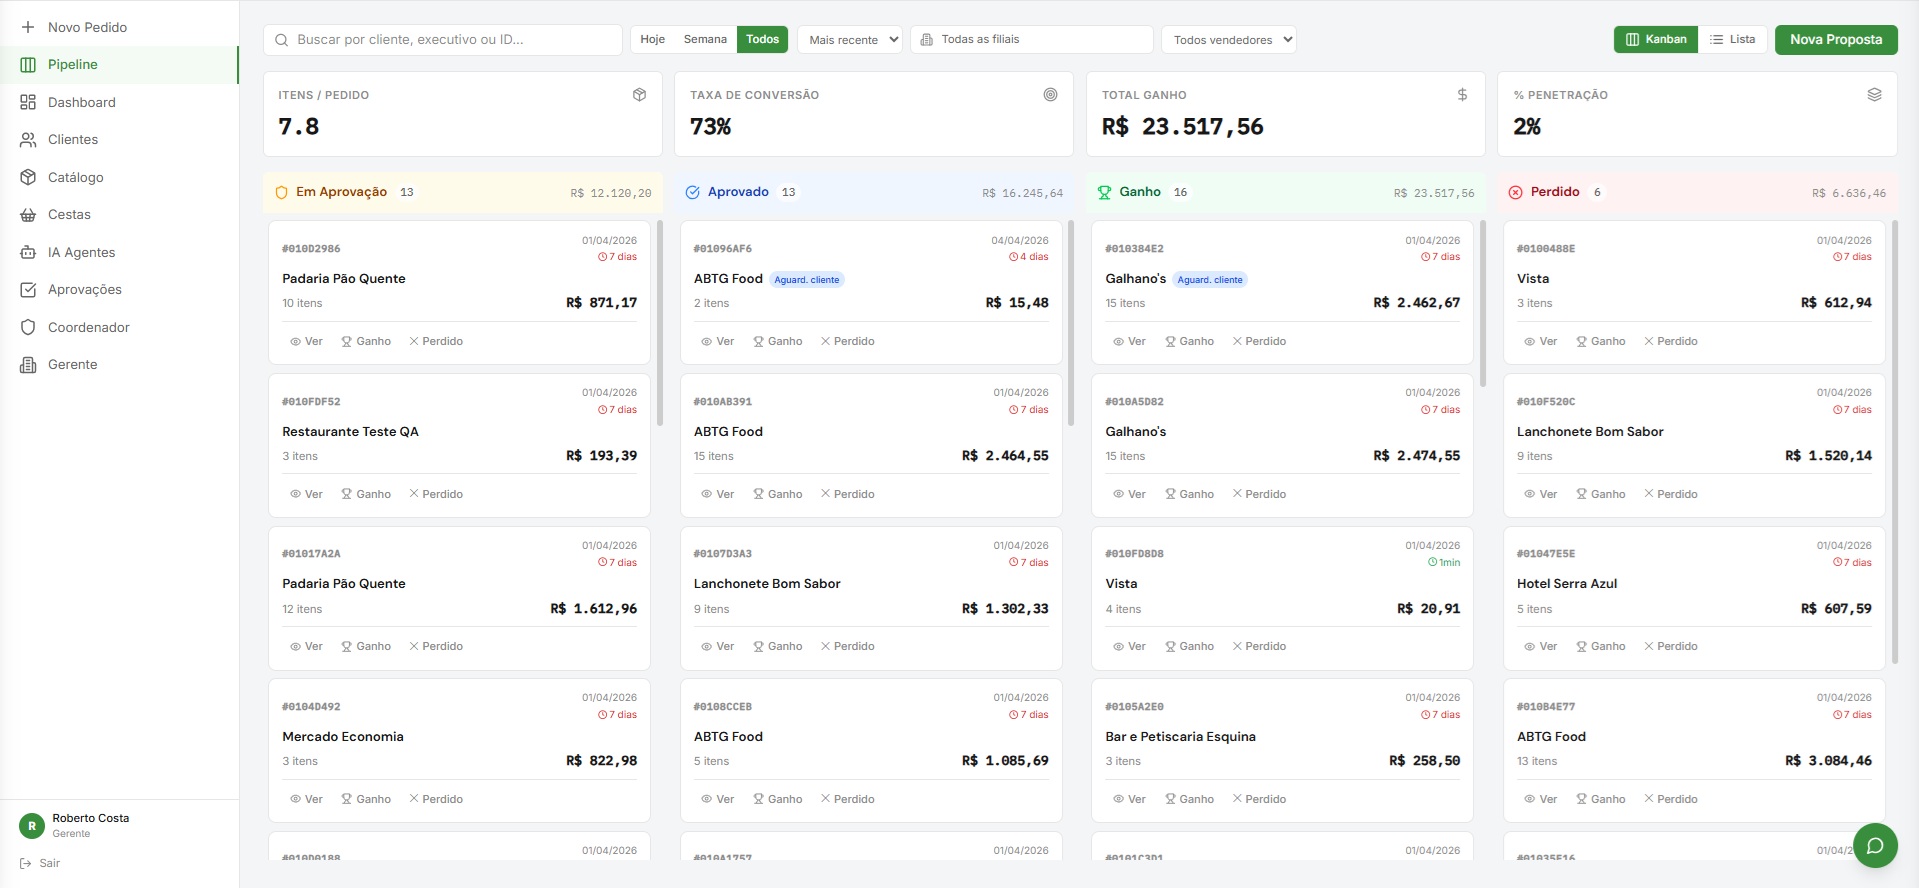Click the Em Aprovação column icon
The image size is (1919, 888).
(x=281, y=192)
